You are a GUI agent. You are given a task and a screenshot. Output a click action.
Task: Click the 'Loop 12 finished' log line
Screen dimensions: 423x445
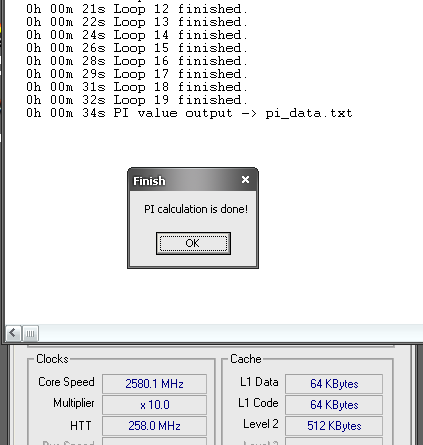pos(137,9)
